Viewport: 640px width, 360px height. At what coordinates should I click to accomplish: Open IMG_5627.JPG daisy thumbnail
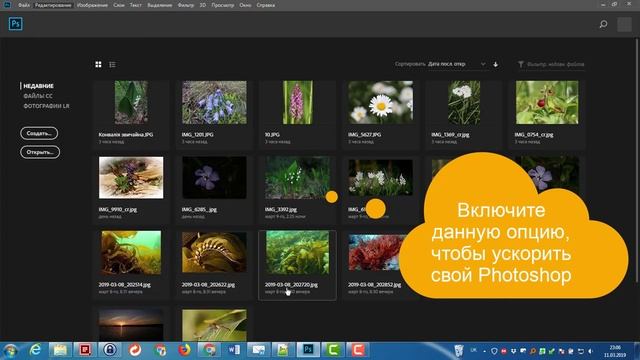pos(380,102)
